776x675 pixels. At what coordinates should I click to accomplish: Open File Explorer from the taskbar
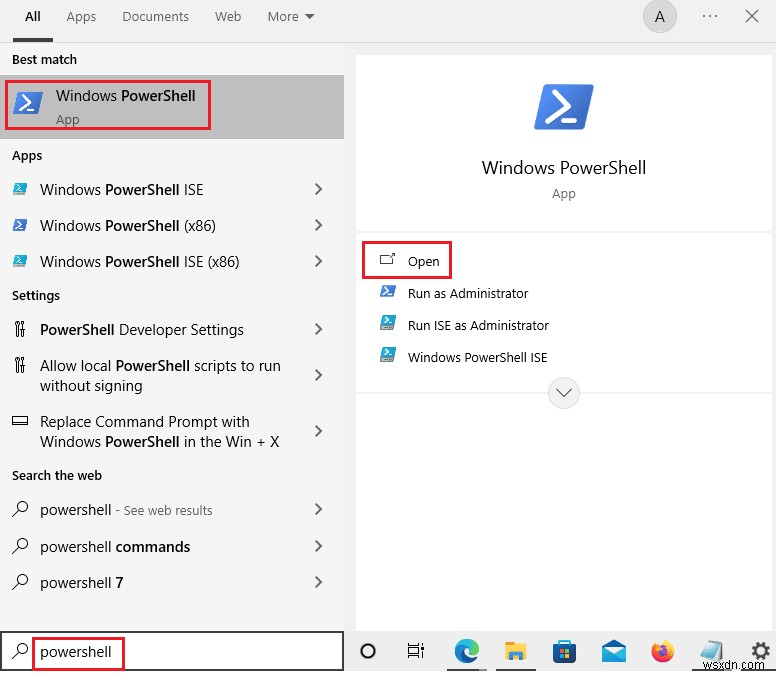515,652
